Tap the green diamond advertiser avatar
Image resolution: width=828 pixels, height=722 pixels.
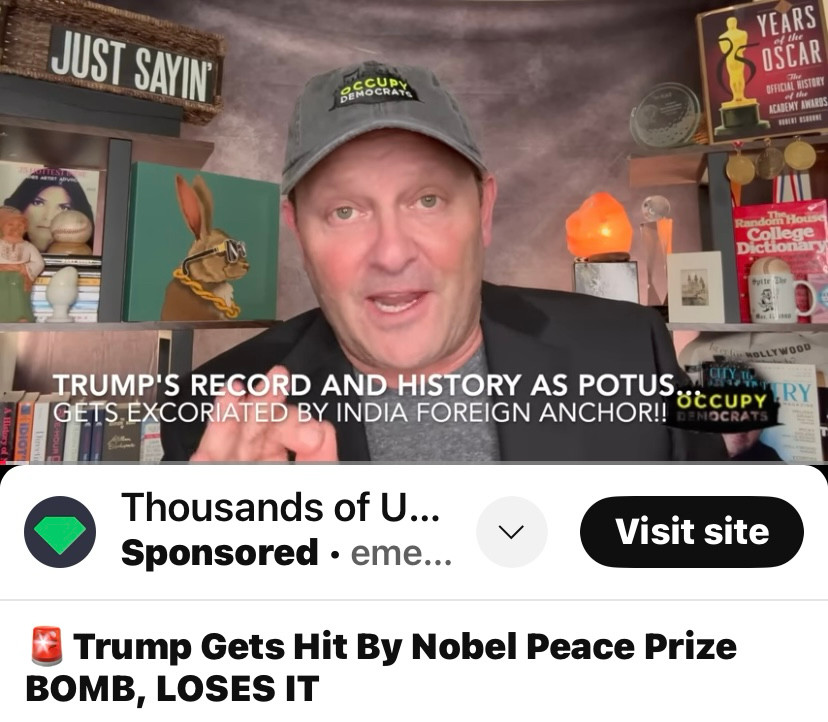pyautogui.click(x=60, y=531)
